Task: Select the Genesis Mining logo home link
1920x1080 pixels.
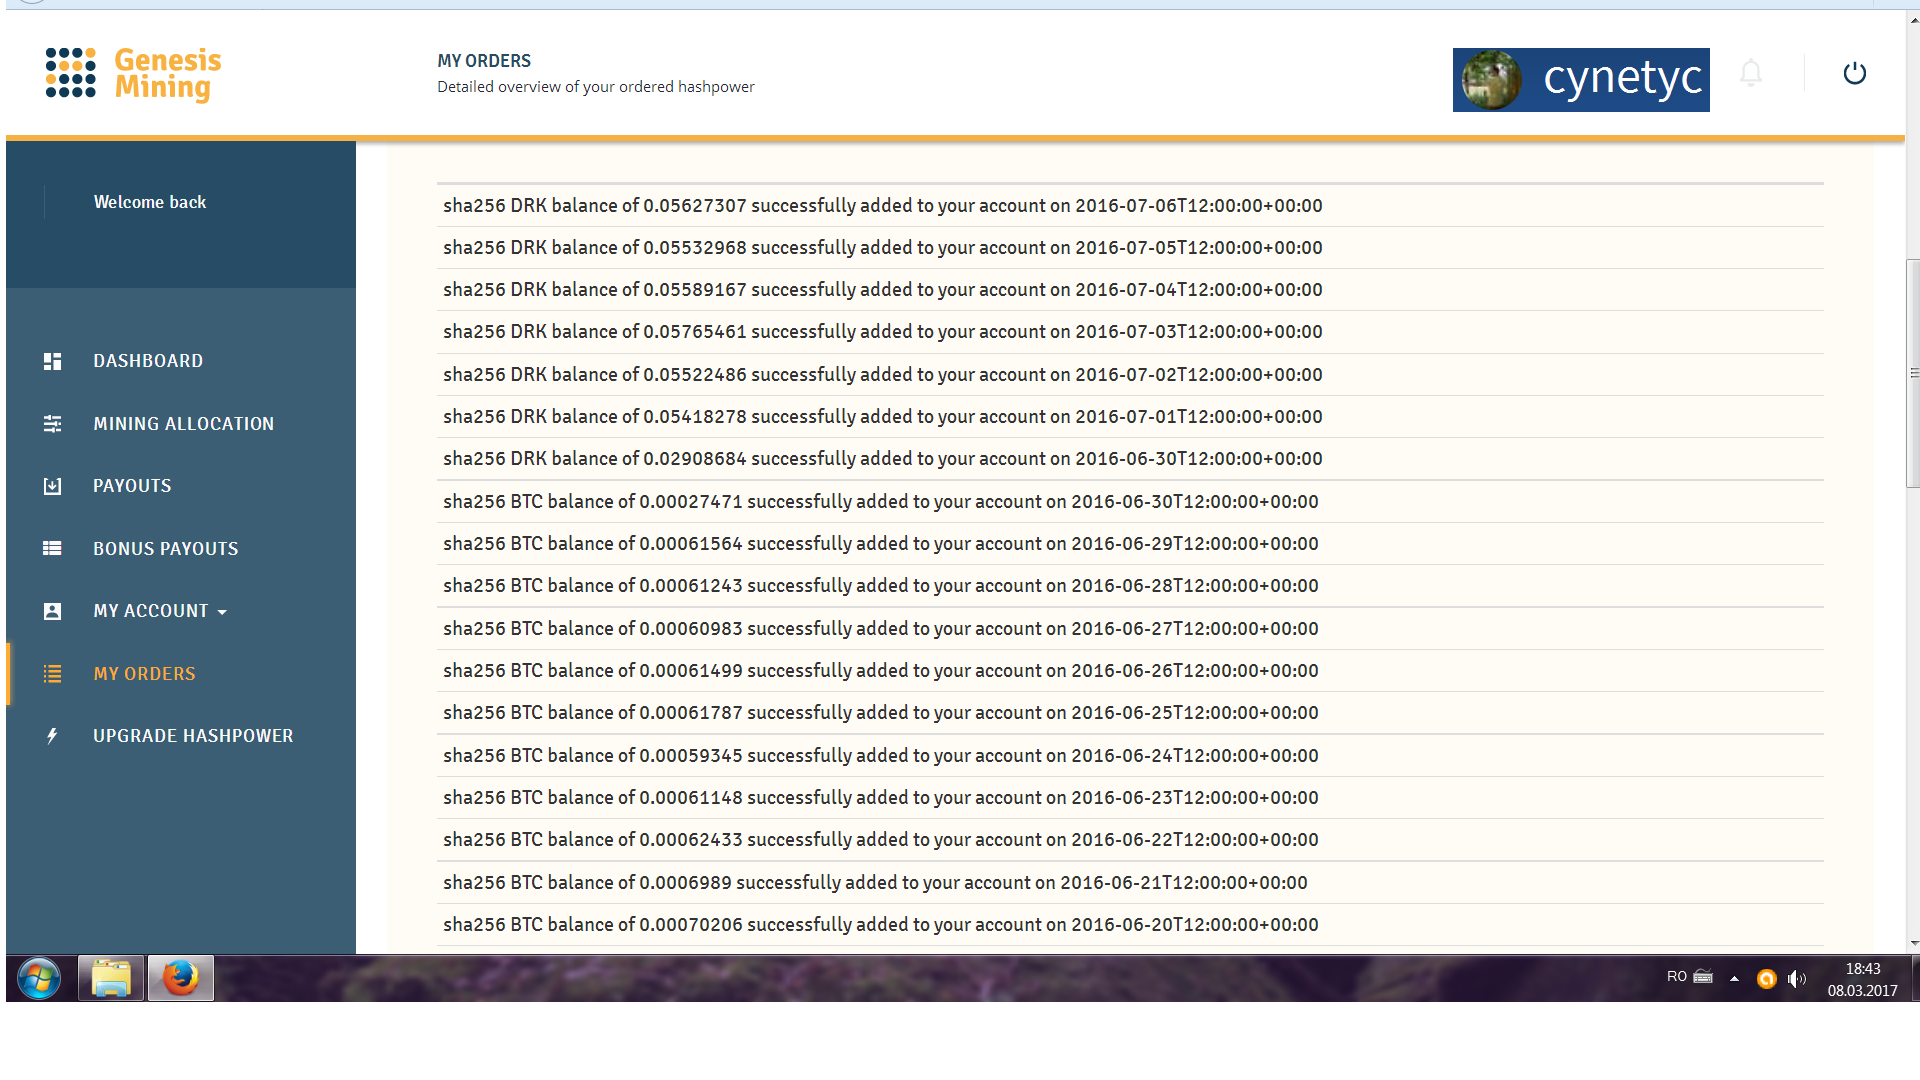Action: [x=131, y=74]
